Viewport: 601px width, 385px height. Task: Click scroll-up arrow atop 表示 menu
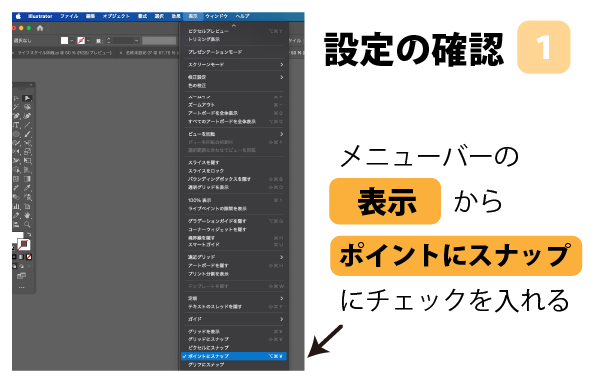pyautogui.click(x=234, y=26)
